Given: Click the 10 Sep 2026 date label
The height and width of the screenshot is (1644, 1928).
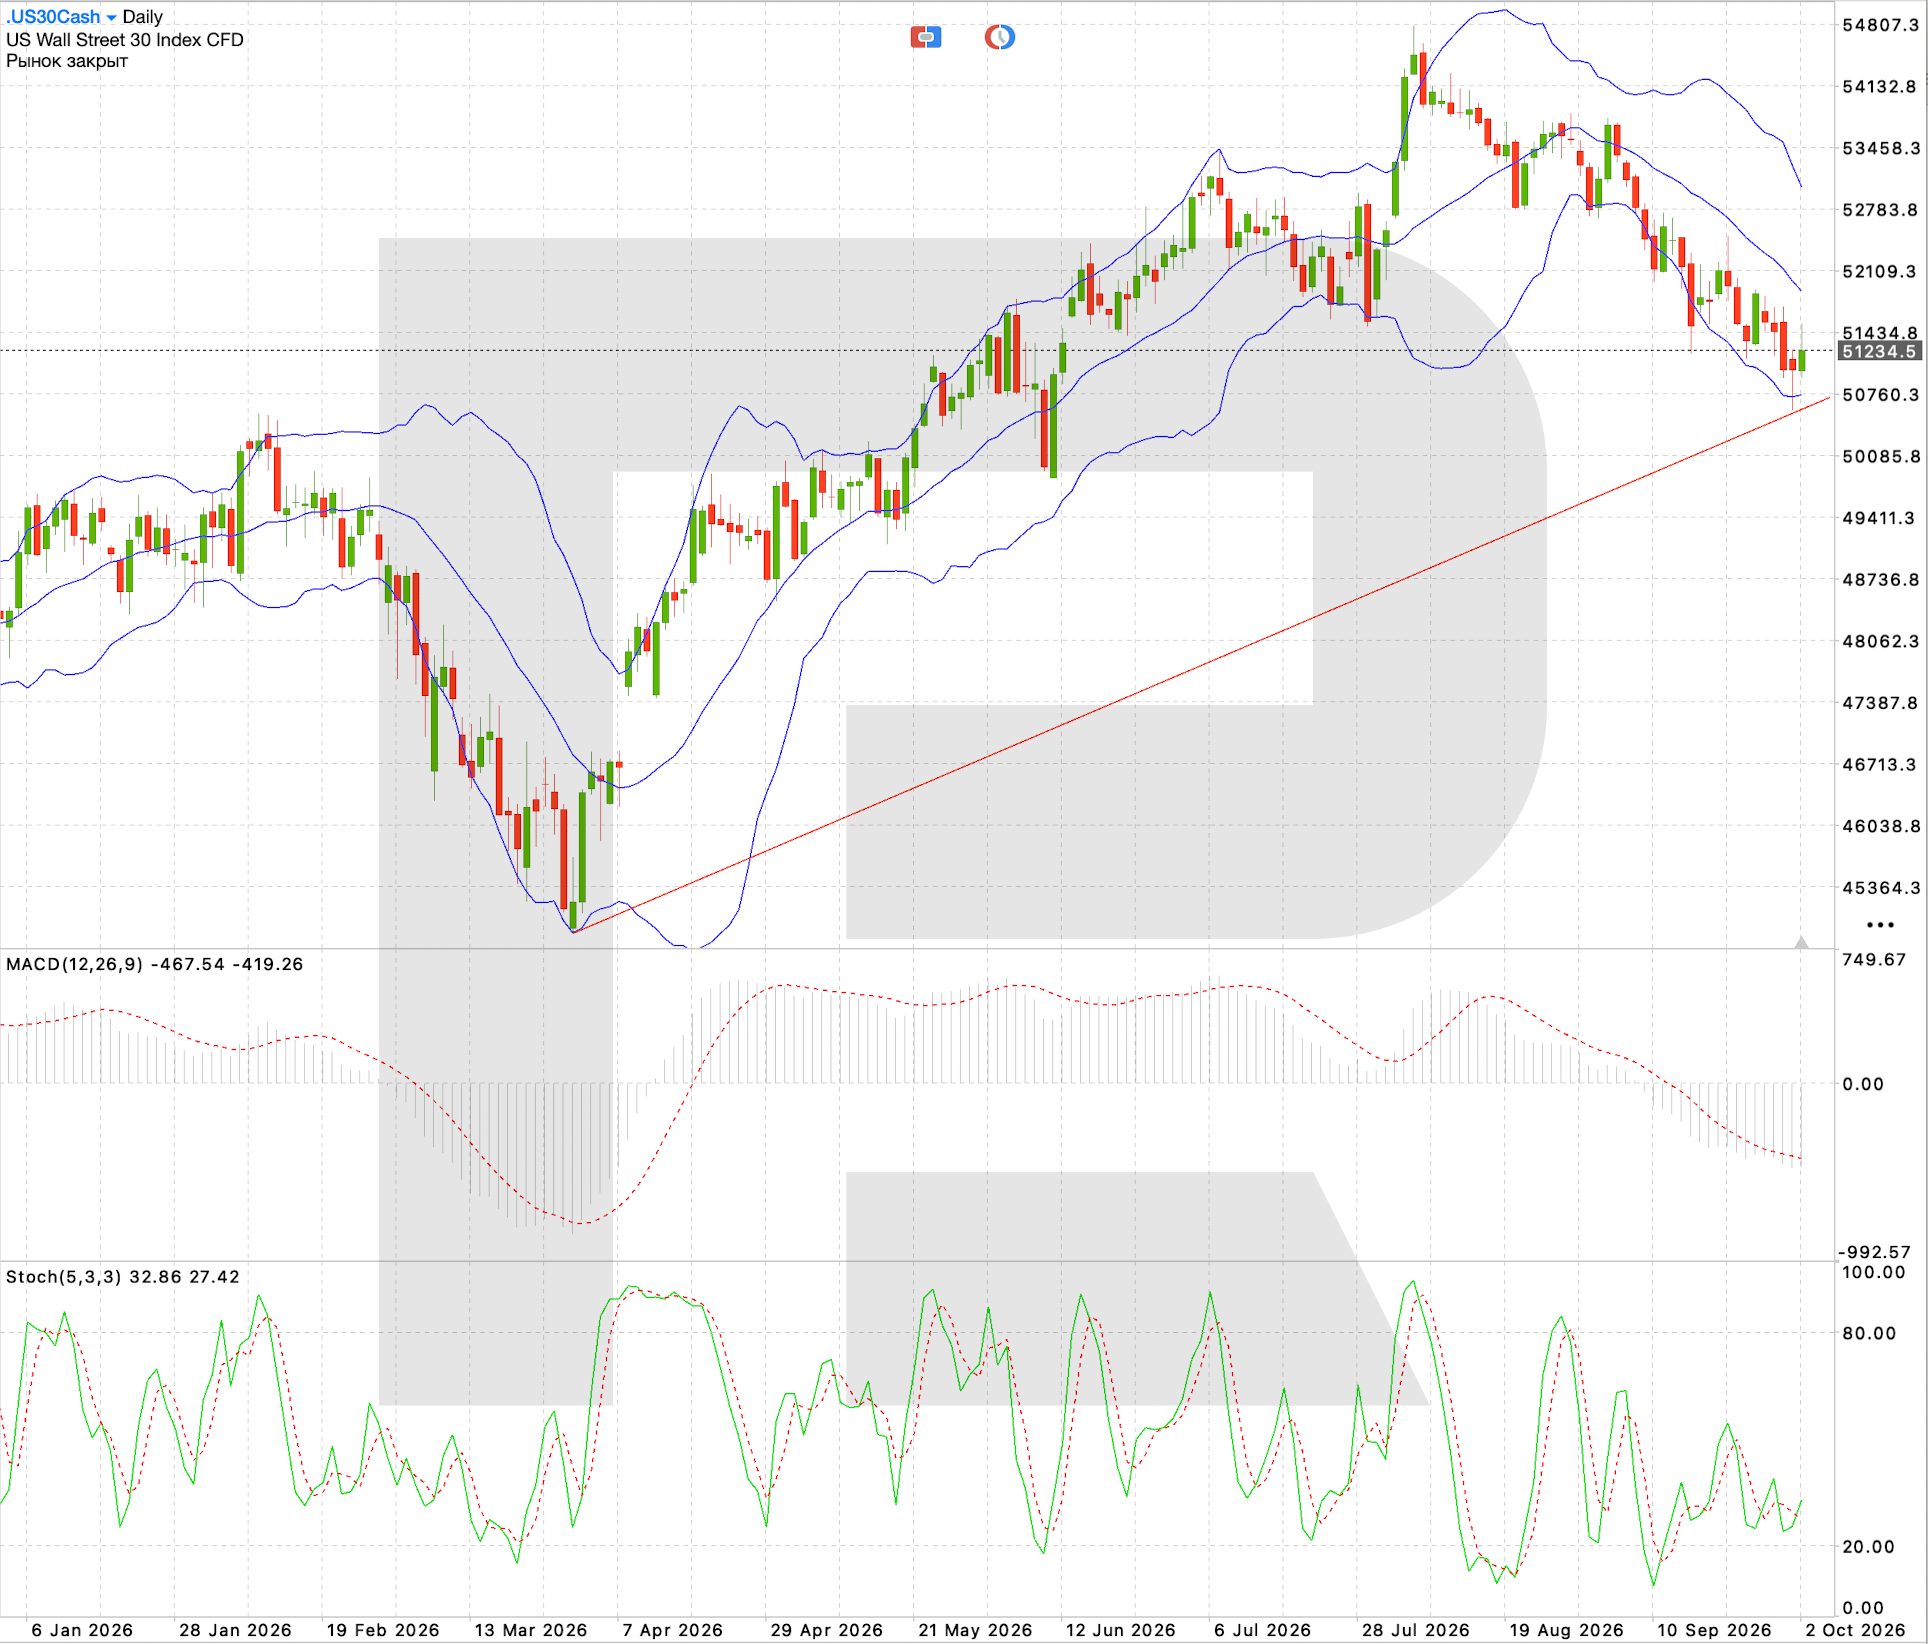Looking at the screenshot, I should [x=1714, y=1630].
